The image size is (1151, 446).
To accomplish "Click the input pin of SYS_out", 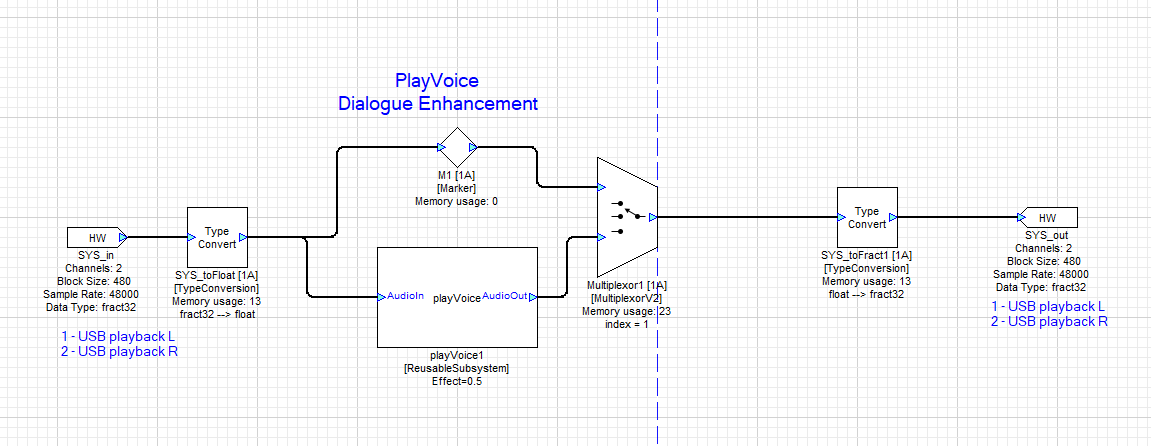I will point(1021,217).
